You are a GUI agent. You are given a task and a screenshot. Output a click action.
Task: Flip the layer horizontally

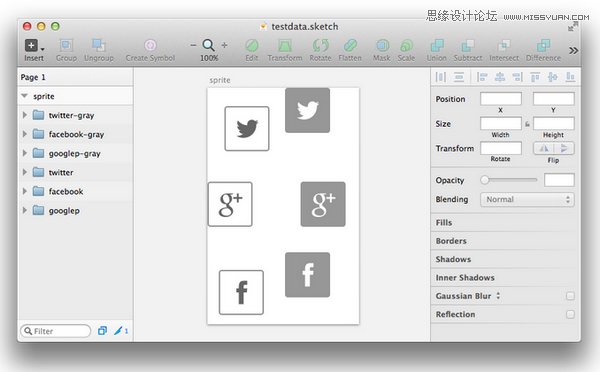pyautogui.click(x=544, y=148)
